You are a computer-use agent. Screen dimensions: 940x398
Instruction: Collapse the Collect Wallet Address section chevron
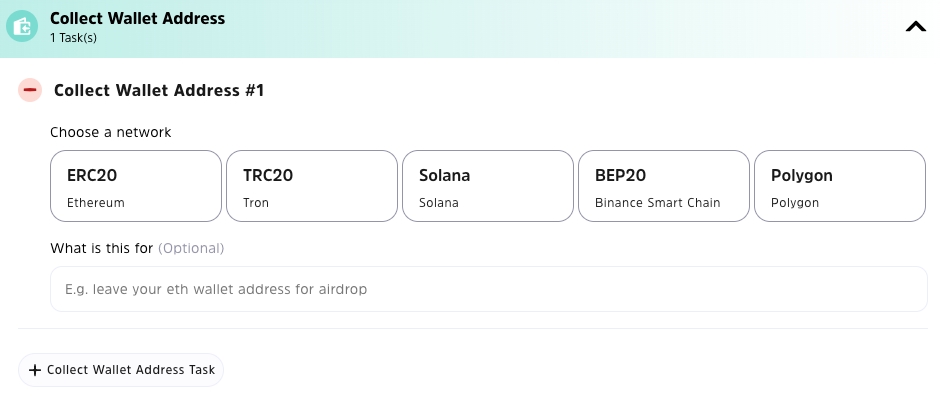(x=915, y=27)
